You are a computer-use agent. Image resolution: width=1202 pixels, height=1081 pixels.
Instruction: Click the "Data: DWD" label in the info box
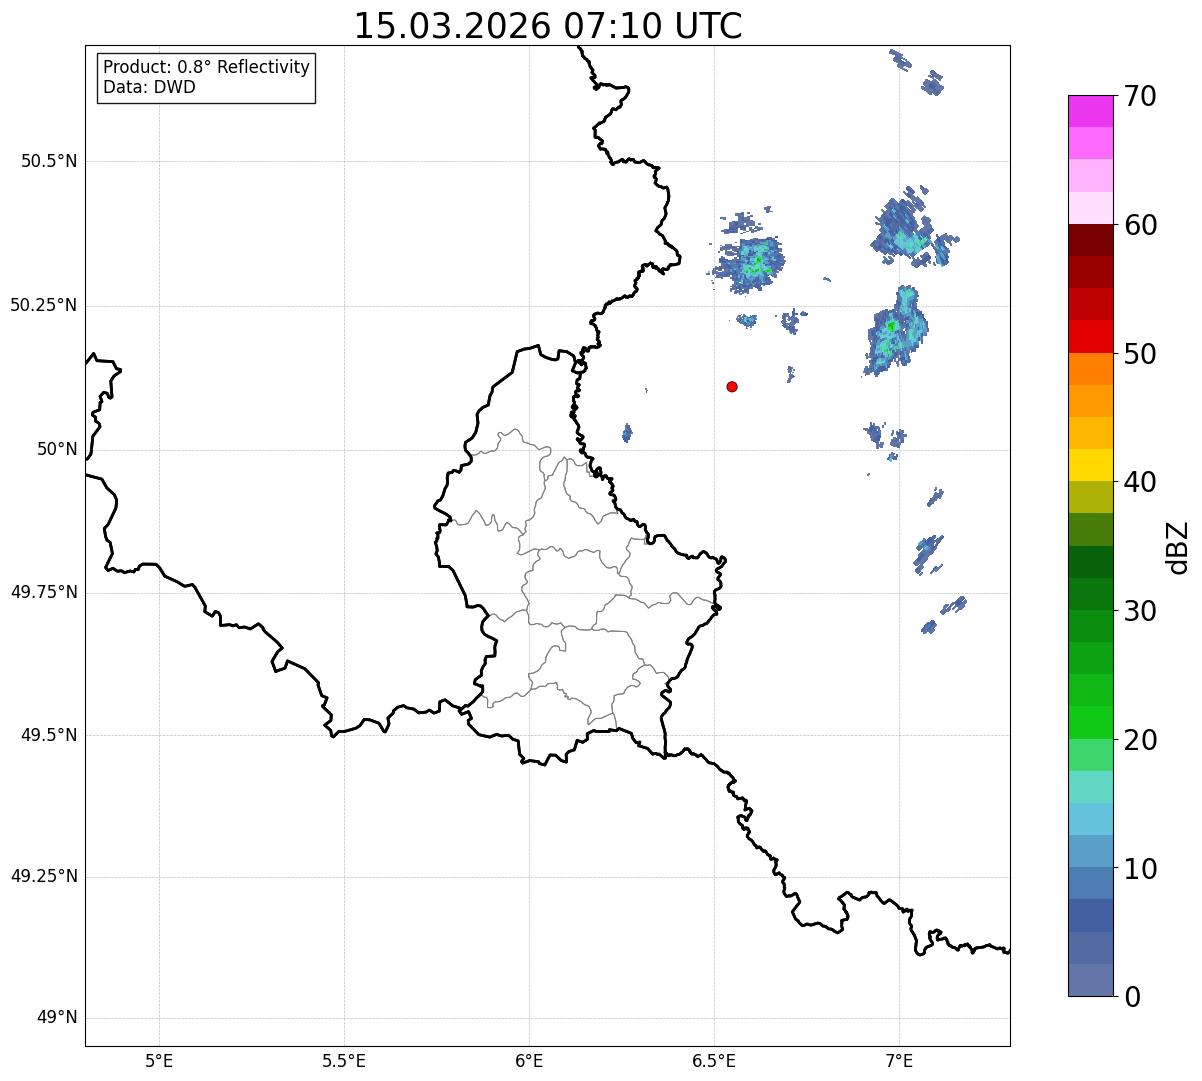point(150,87)
